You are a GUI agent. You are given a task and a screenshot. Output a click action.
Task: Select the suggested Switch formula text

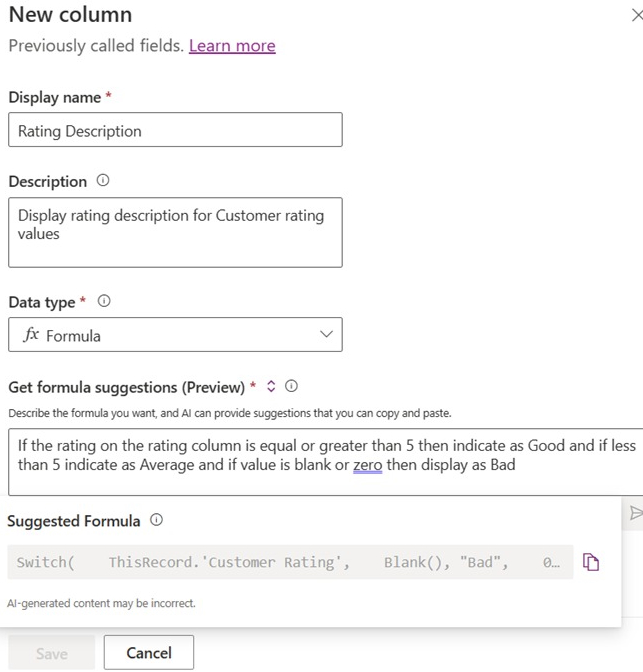[x=290, y=562]
